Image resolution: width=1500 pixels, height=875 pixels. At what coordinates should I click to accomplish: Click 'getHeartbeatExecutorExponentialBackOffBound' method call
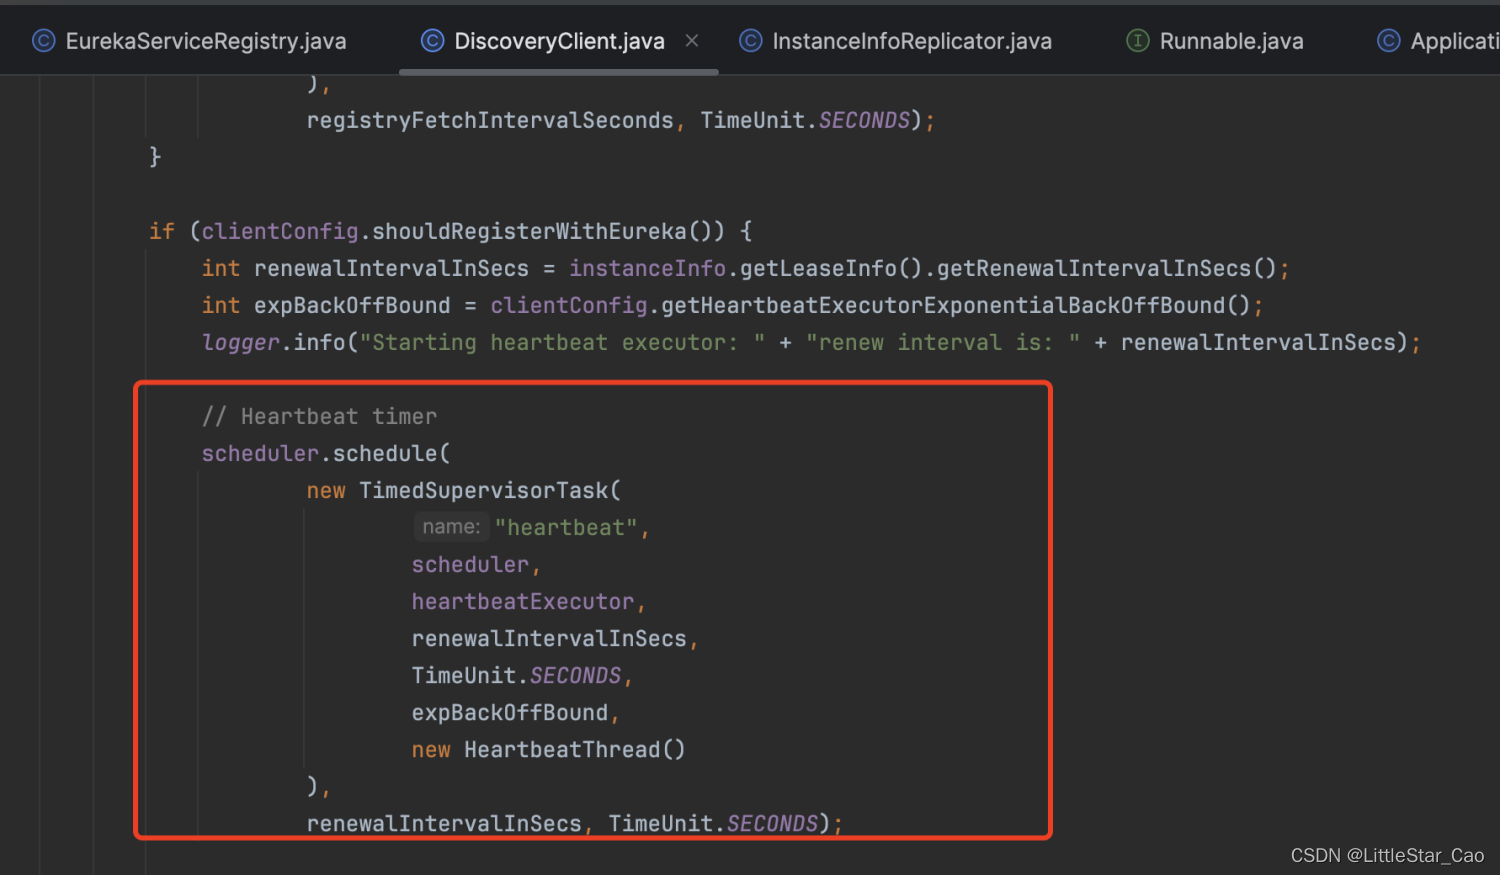click(943, 305)
